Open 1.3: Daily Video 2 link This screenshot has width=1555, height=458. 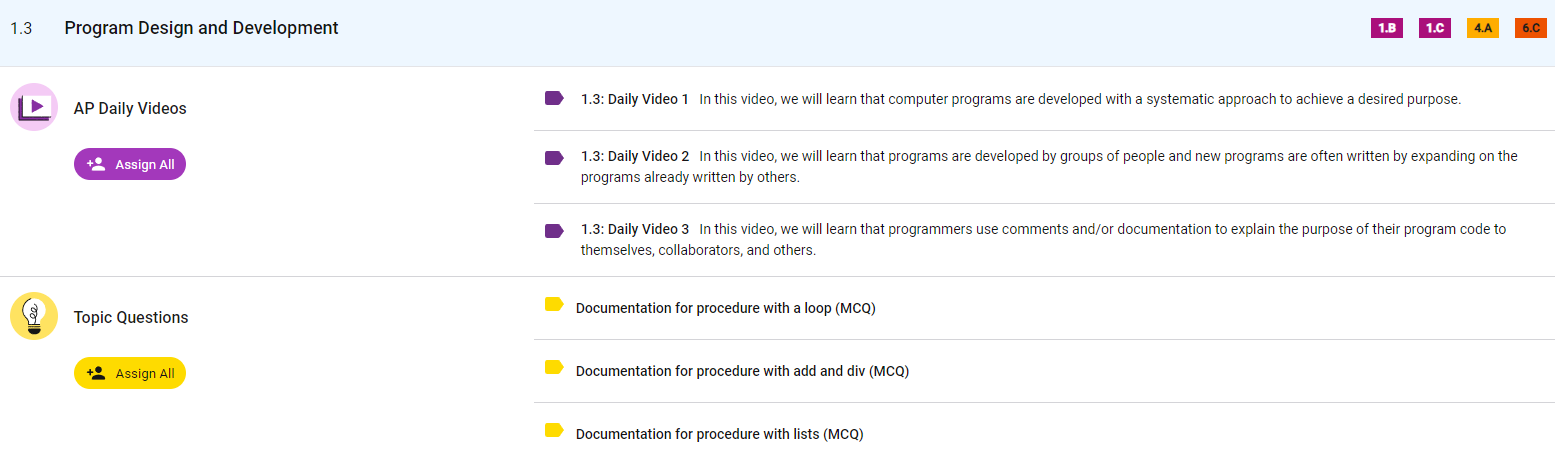(x=635, y=156)
